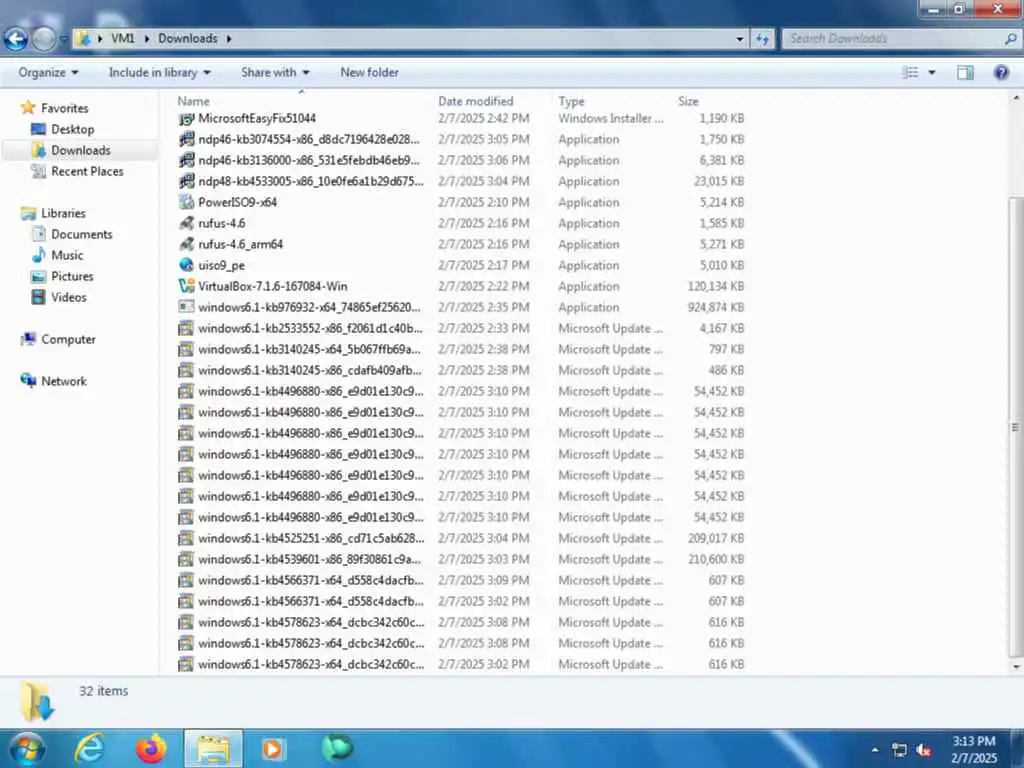Select the ndp46-kb3136000 file icon
Viewport: 1024px width, 768px height.
point(186,160)
